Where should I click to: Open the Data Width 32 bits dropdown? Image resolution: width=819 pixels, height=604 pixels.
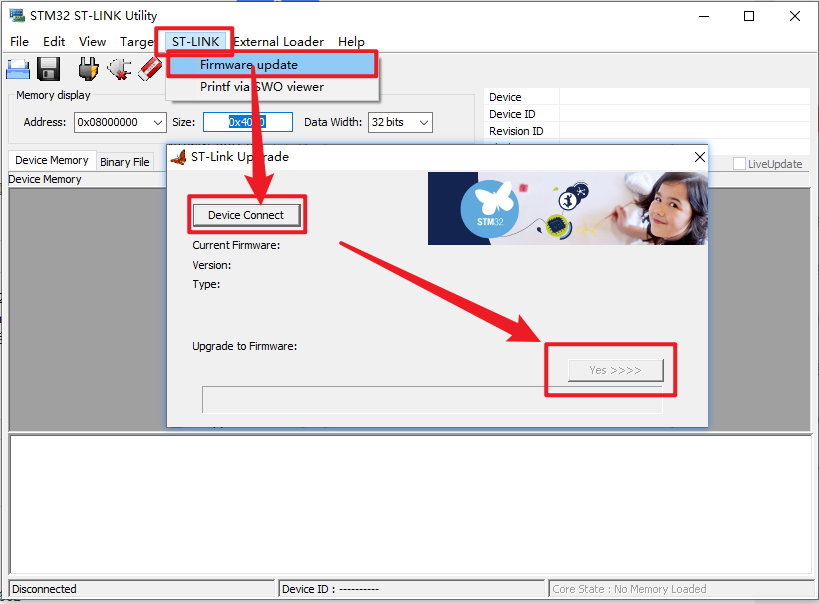click(x=424, y=122)
